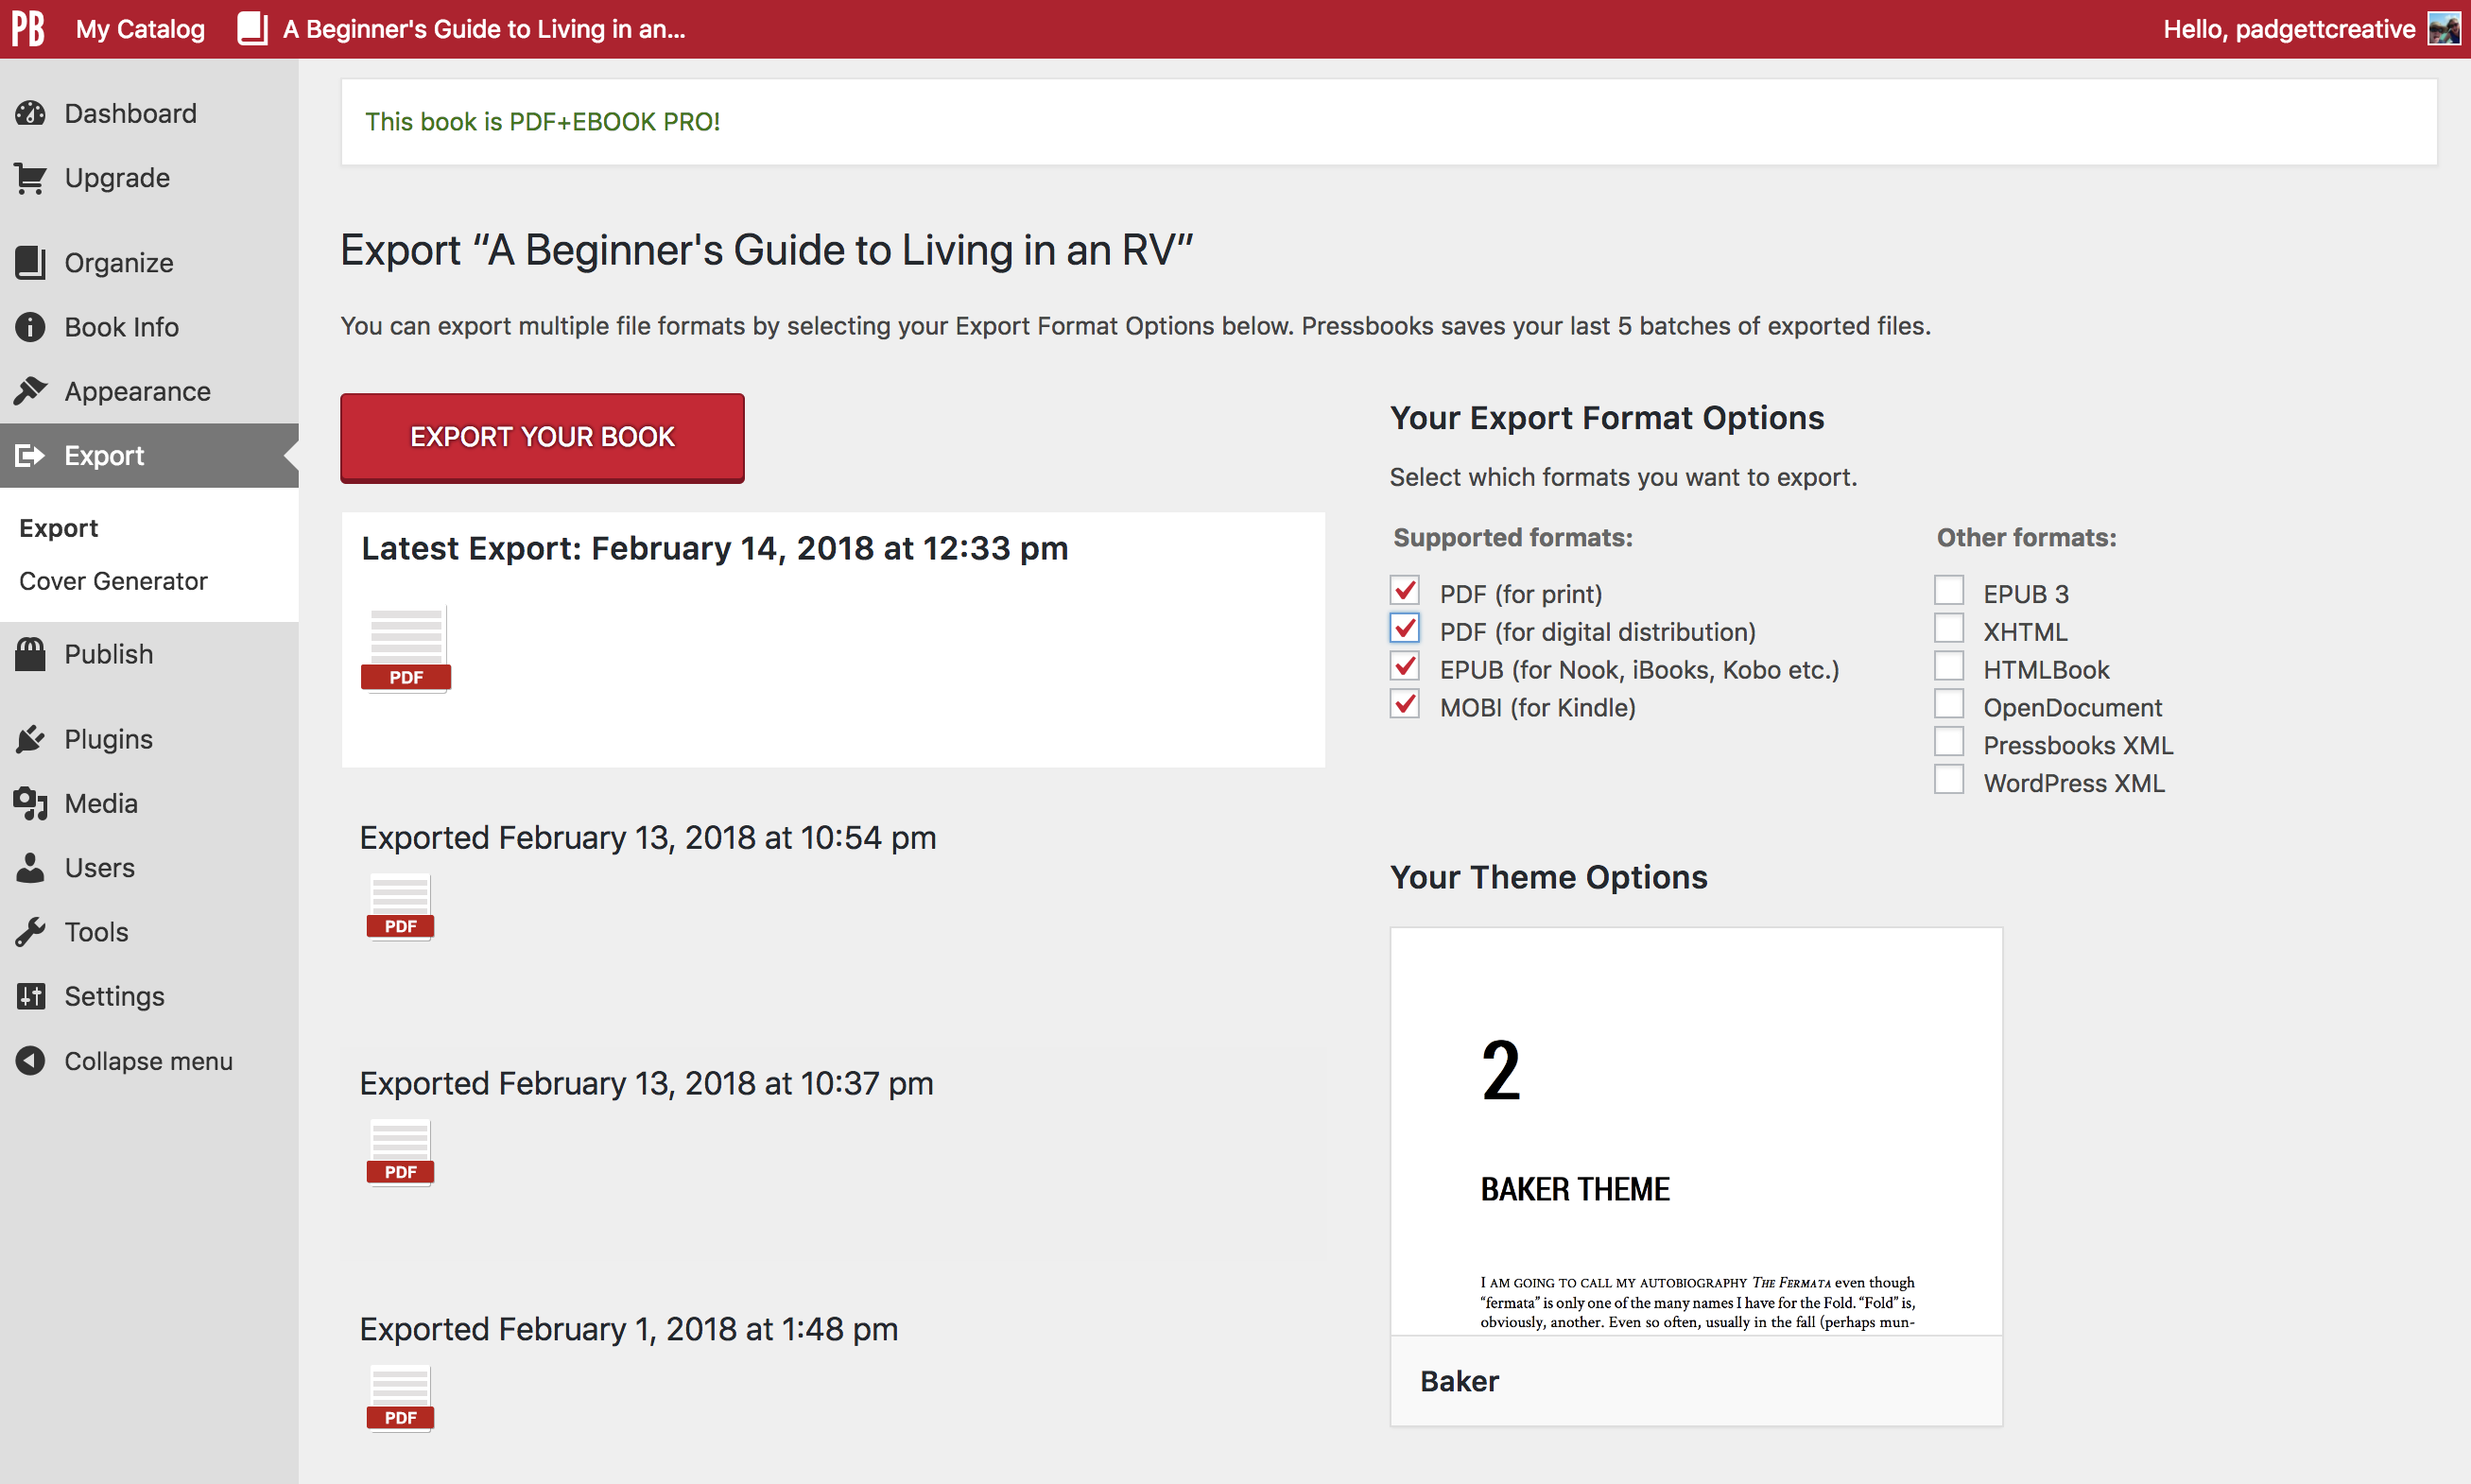Click the Book Info circle icon
The image size is (2471, 1484).
pos(31,327)
